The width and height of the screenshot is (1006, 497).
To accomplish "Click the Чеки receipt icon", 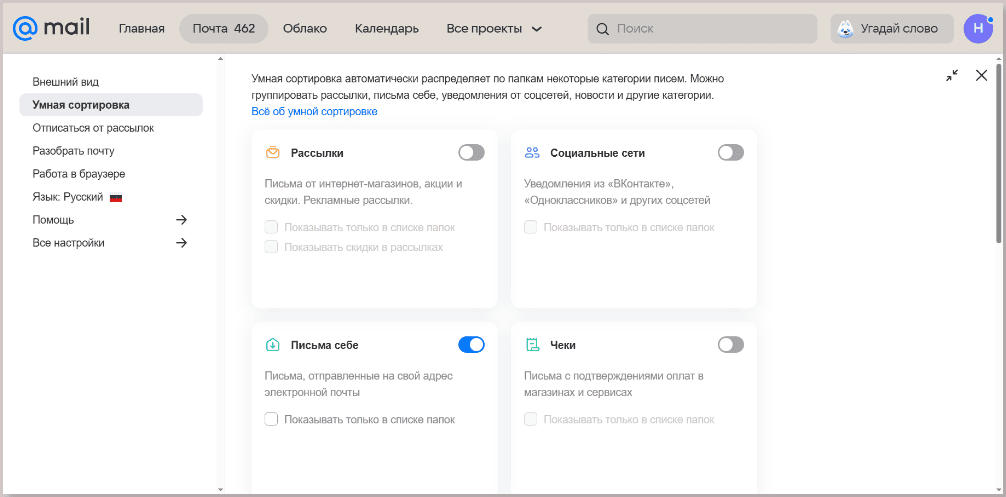I will point(532,345).
